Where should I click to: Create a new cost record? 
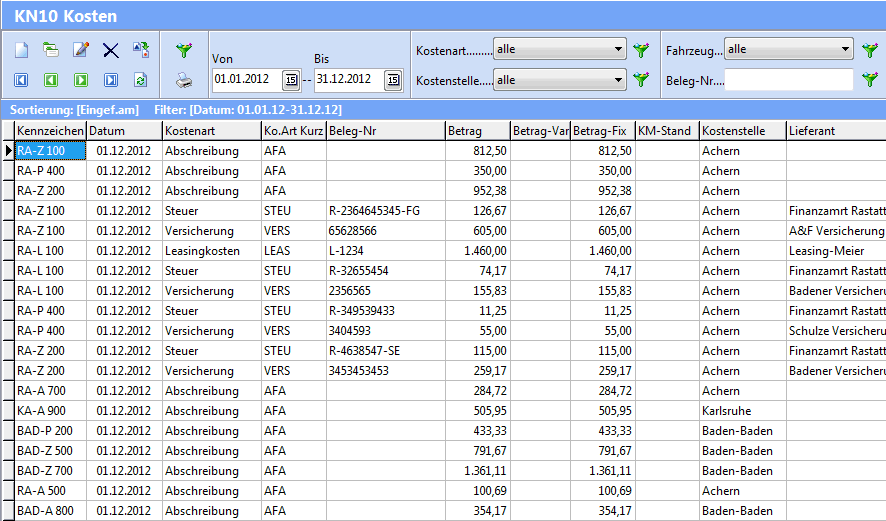(x=21, y=49)
